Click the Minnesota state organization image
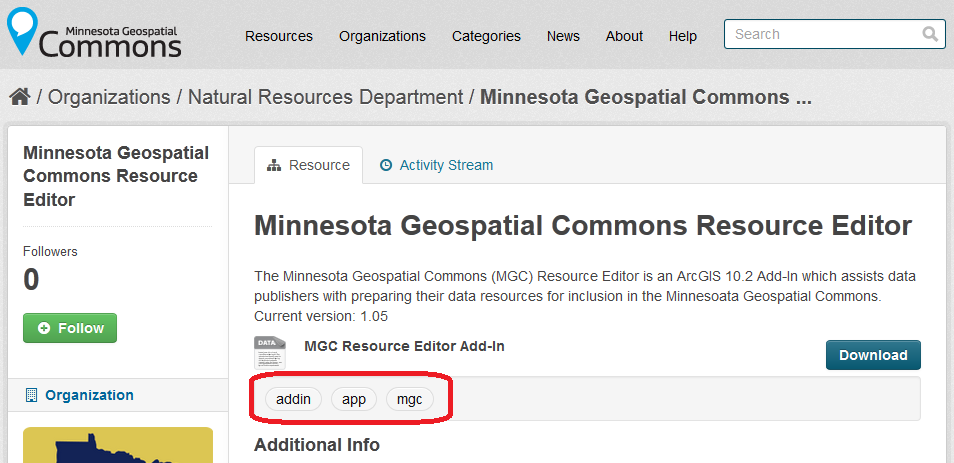 point(118,445)
